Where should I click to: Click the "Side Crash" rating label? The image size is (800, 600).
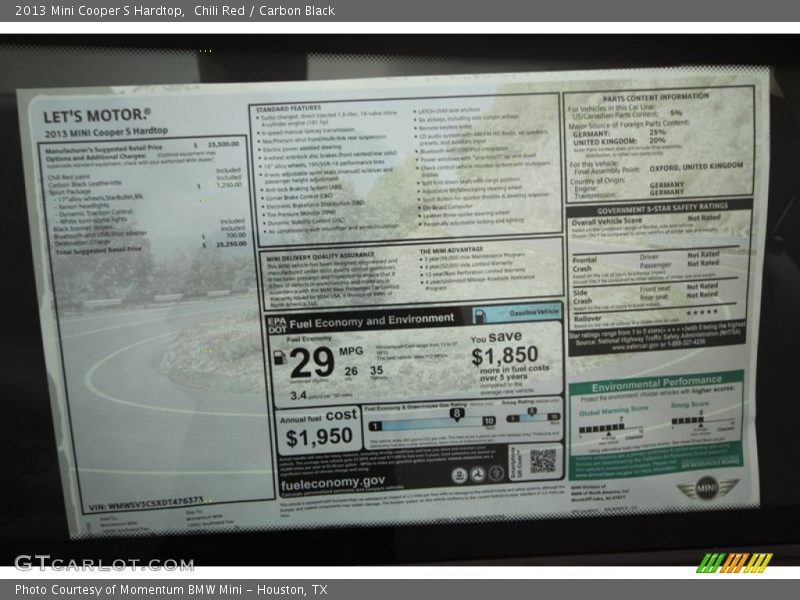[x=582, y=297]
